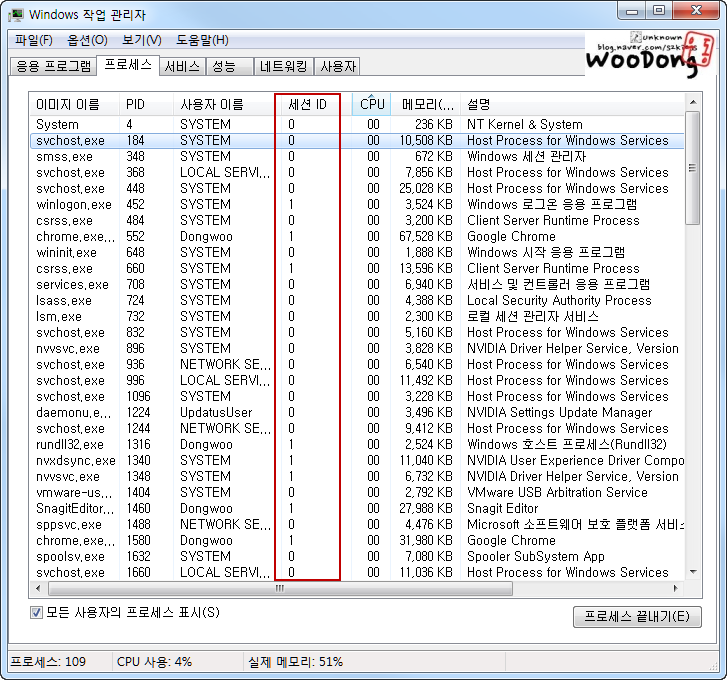
Task: Select the SnagitEditor process row
Action: [357, 508]
